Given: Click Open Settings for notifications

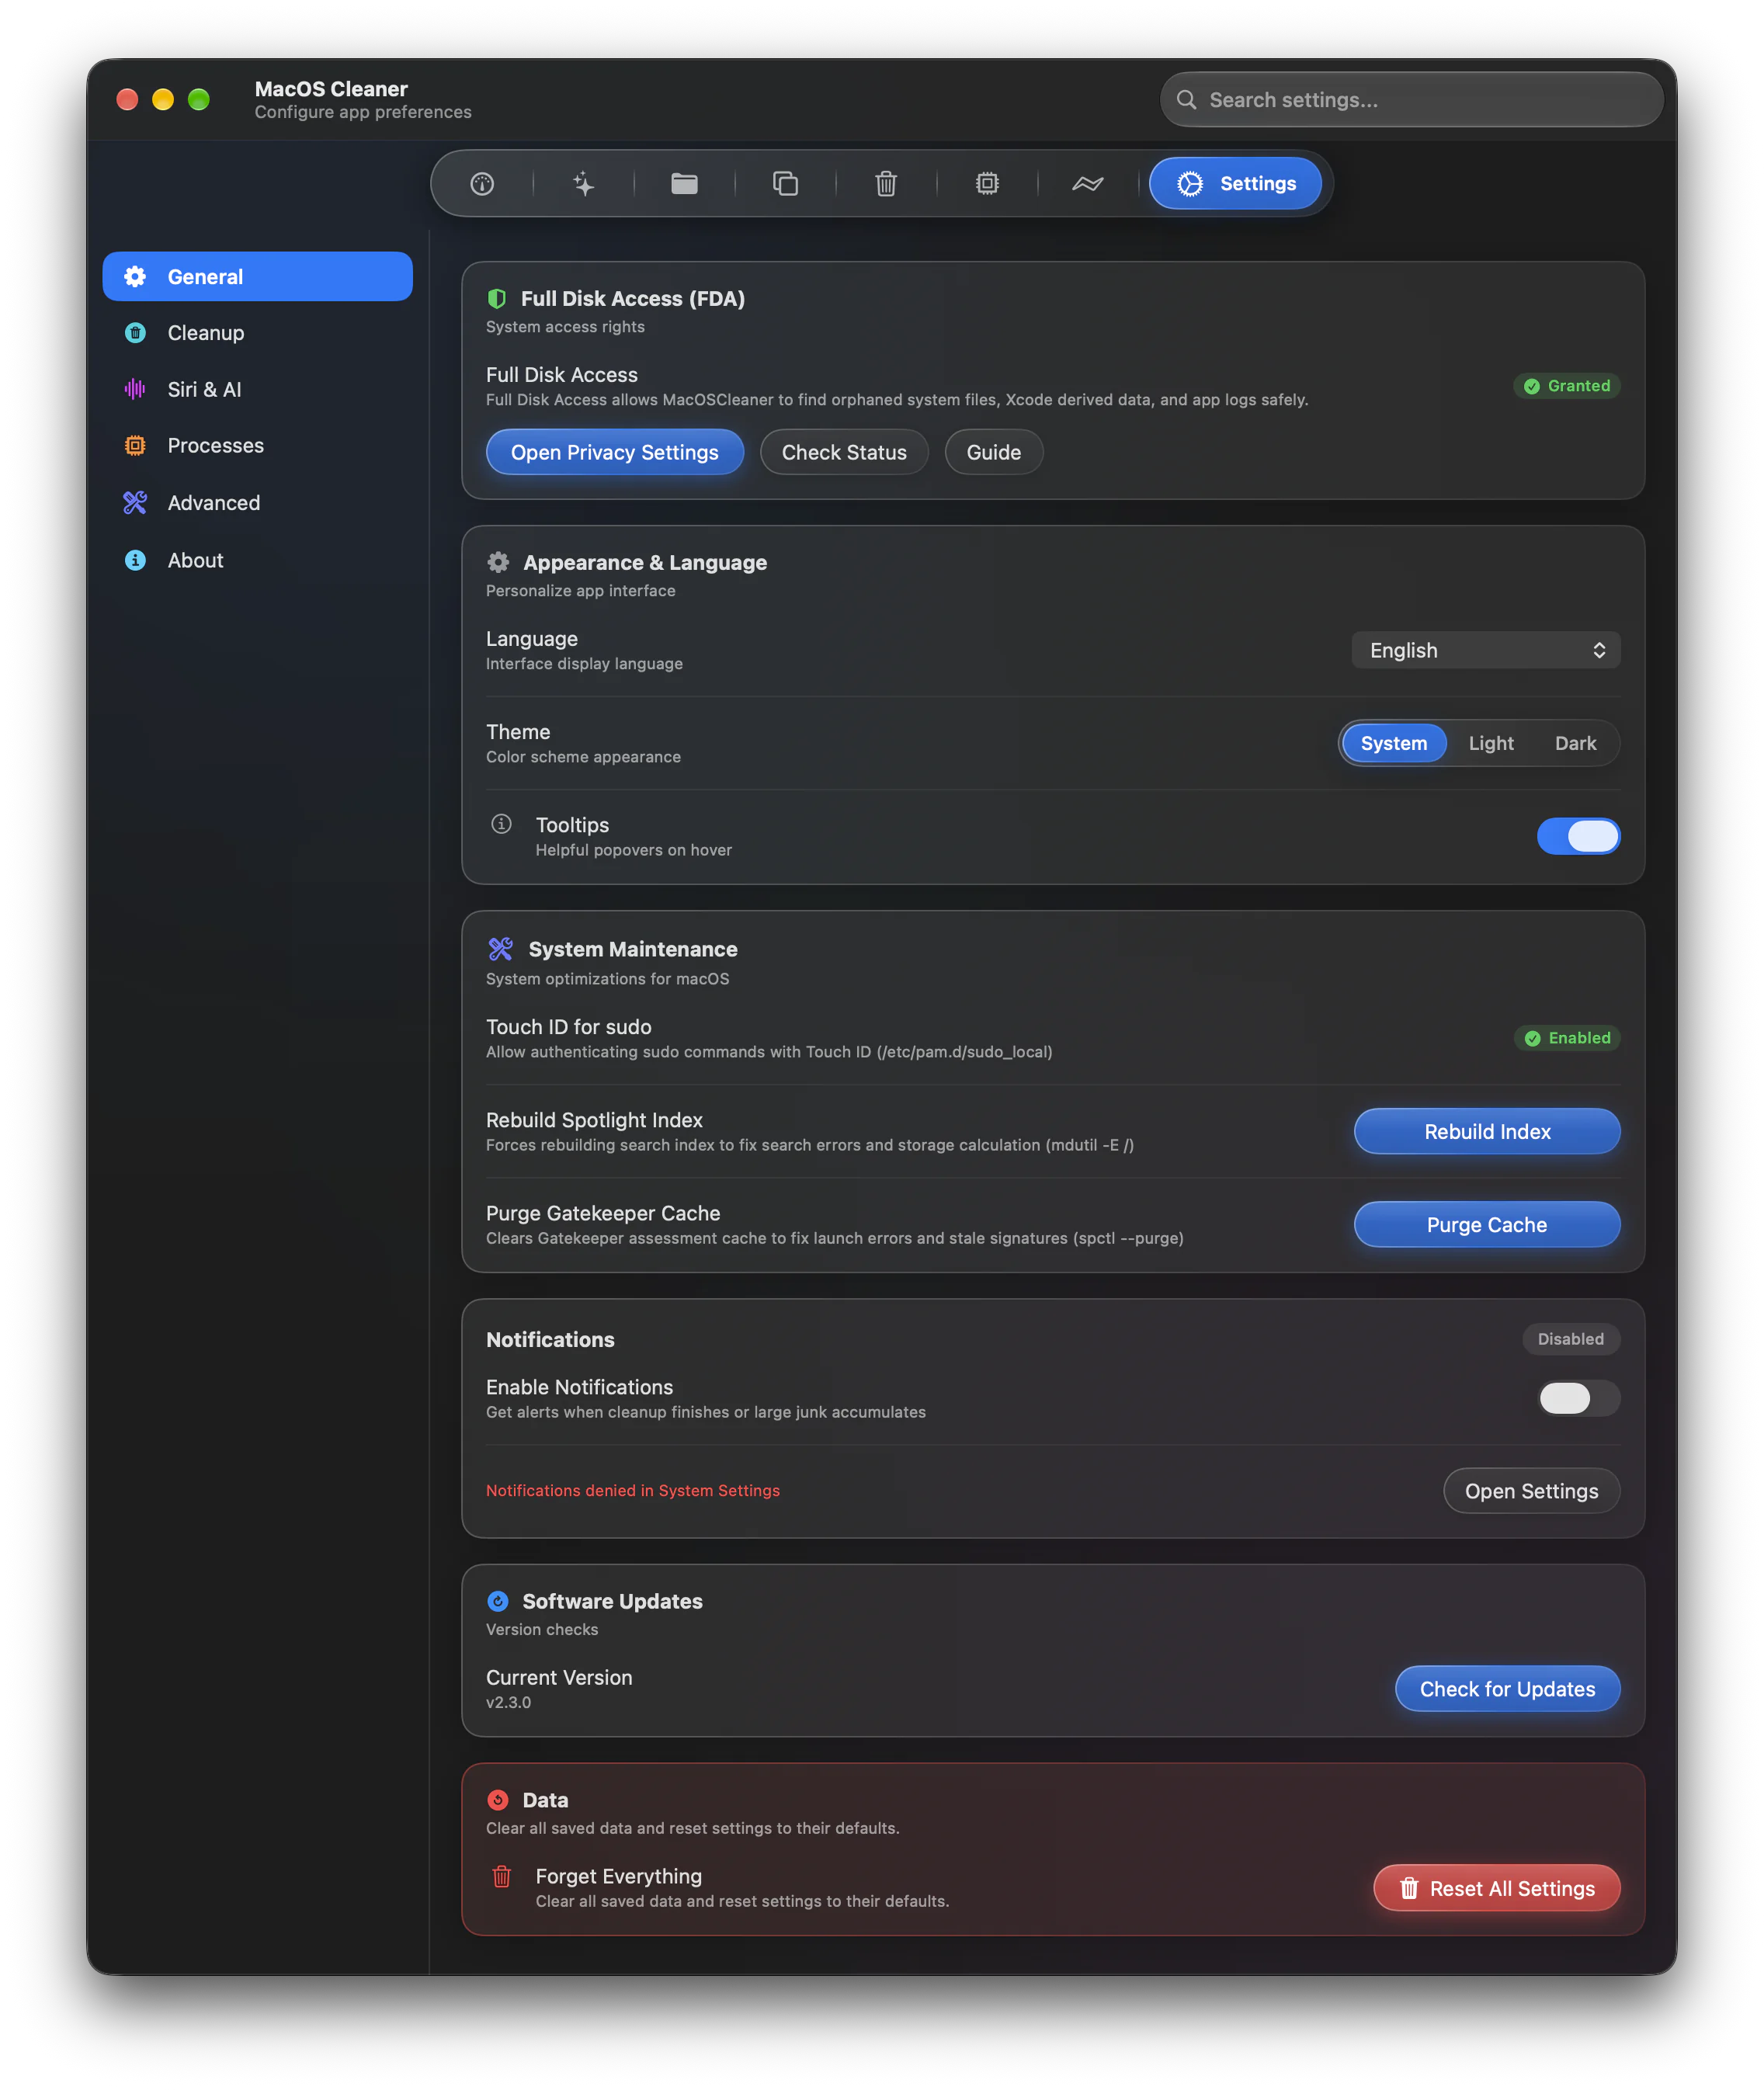Looking at the screenshot, I should tap(1531, 1492).
